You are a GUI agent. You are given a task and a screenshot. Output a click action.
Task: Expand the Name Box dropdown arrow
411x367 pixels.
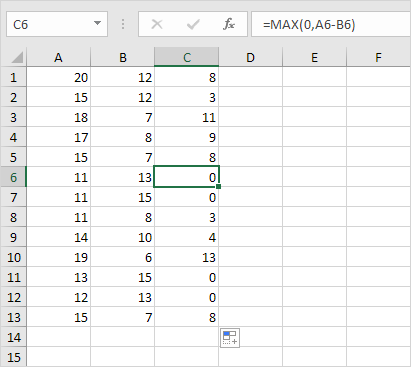pyautogui.click(x=97, y=24)
